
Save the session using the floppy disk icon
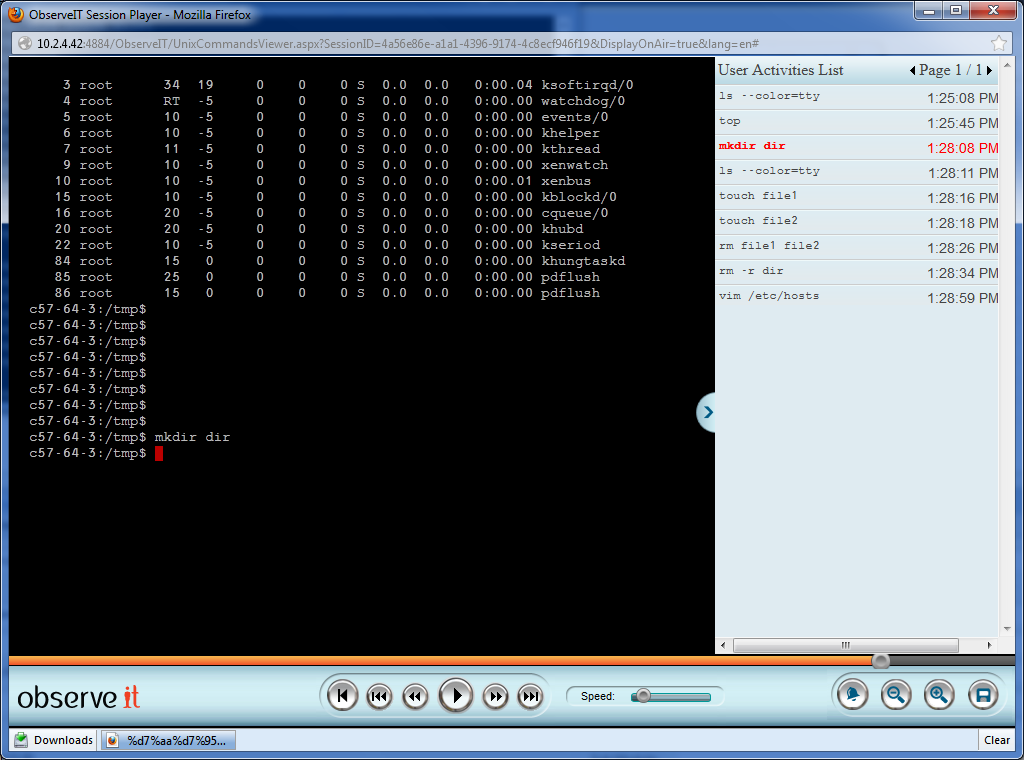click(982, 695)
